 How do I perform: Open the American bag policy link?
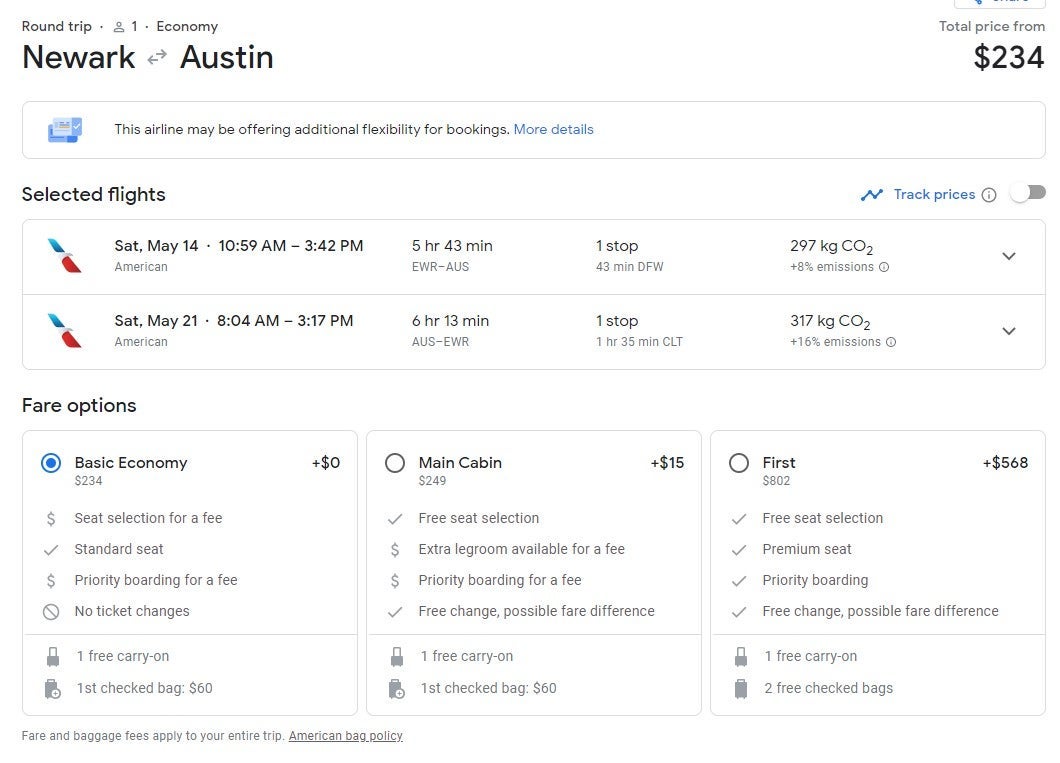click(x=345, y=736)
